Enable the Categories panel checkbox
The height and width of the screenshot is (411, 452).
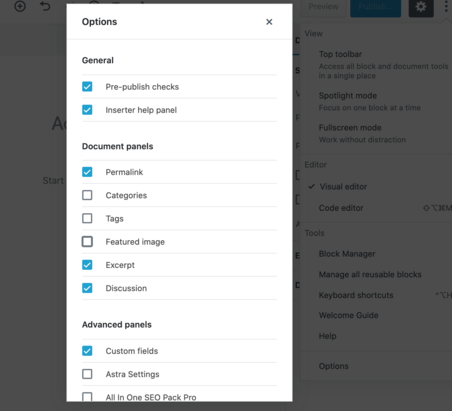(87, 195)
